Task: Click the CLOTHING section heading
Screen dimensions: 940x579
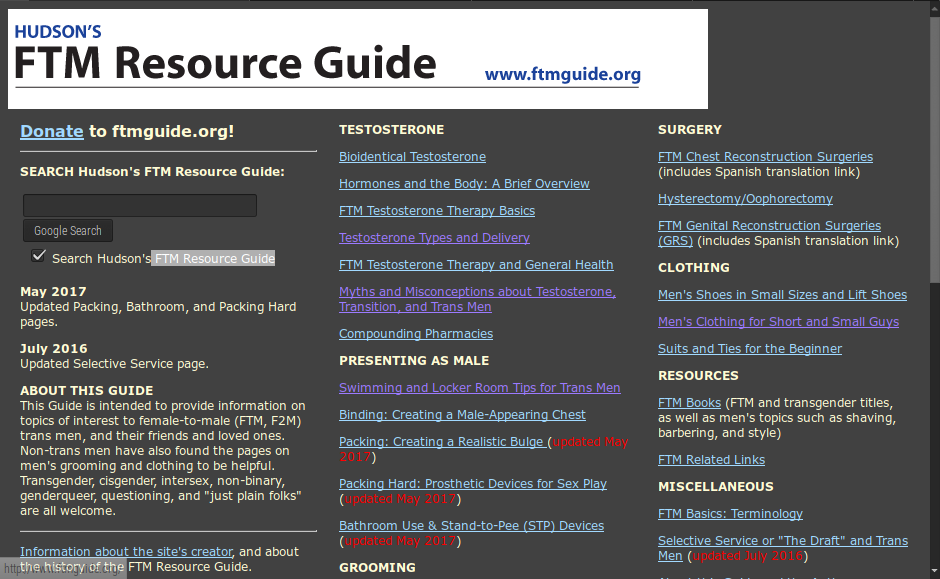Action: point(694,267)
